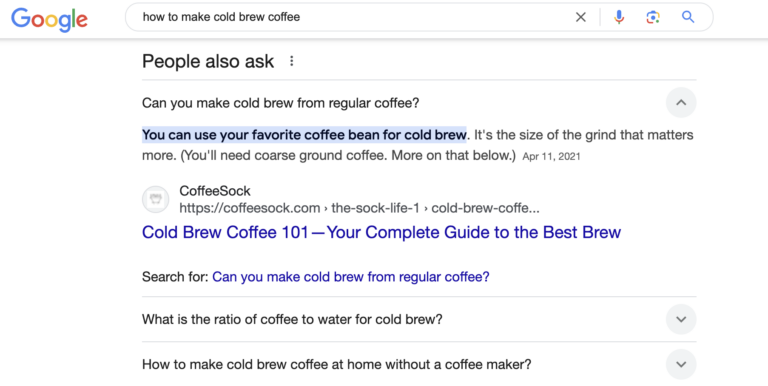The width and height of the screenshot is (768, 386).
Task: Click the CoffeeSock favicon
Action: point(155,199)
